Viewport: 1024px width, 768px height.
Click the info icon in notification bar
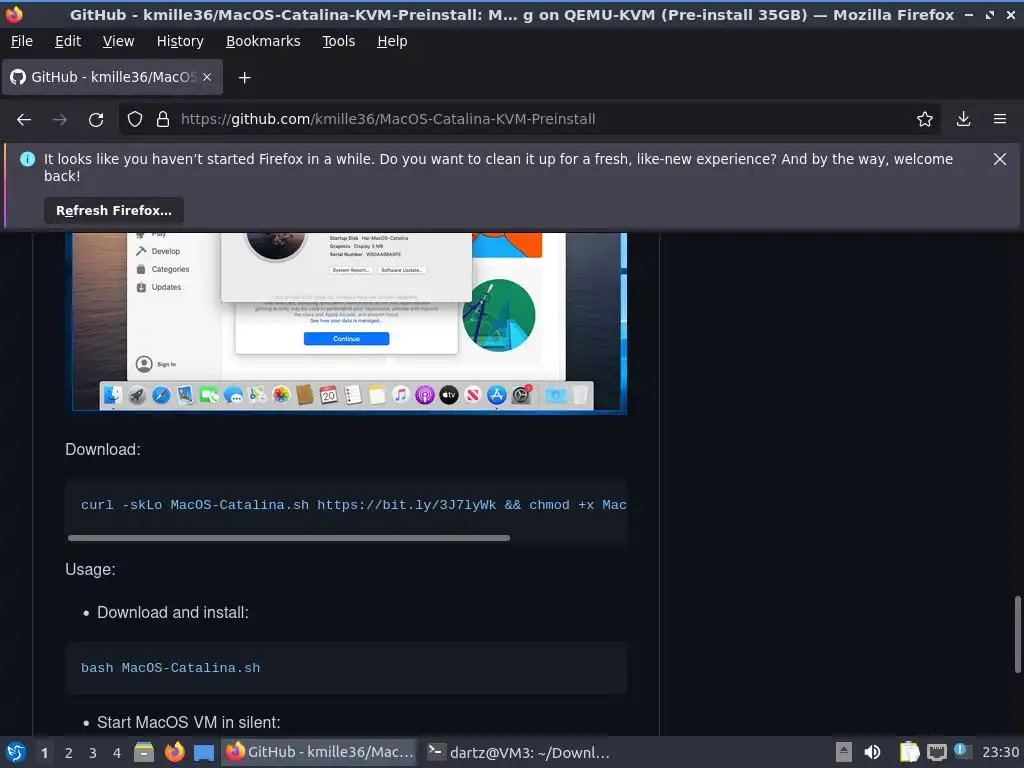(27, 159)
